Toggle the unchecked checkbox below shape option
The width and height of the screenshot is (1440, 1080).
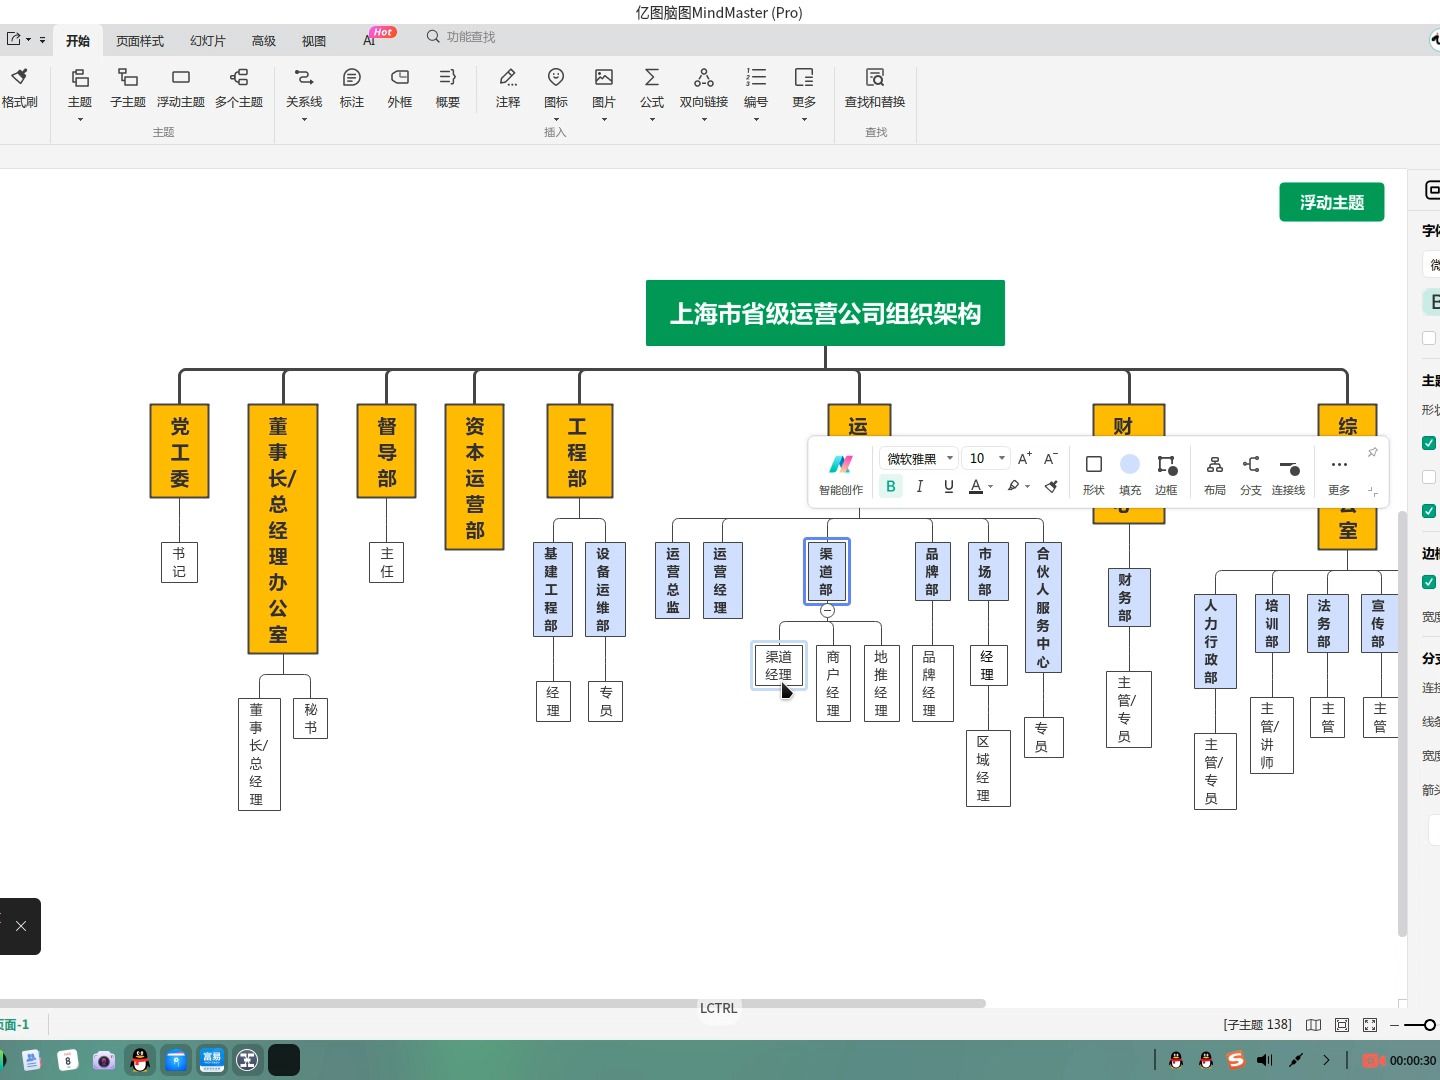coord(1429,477)
